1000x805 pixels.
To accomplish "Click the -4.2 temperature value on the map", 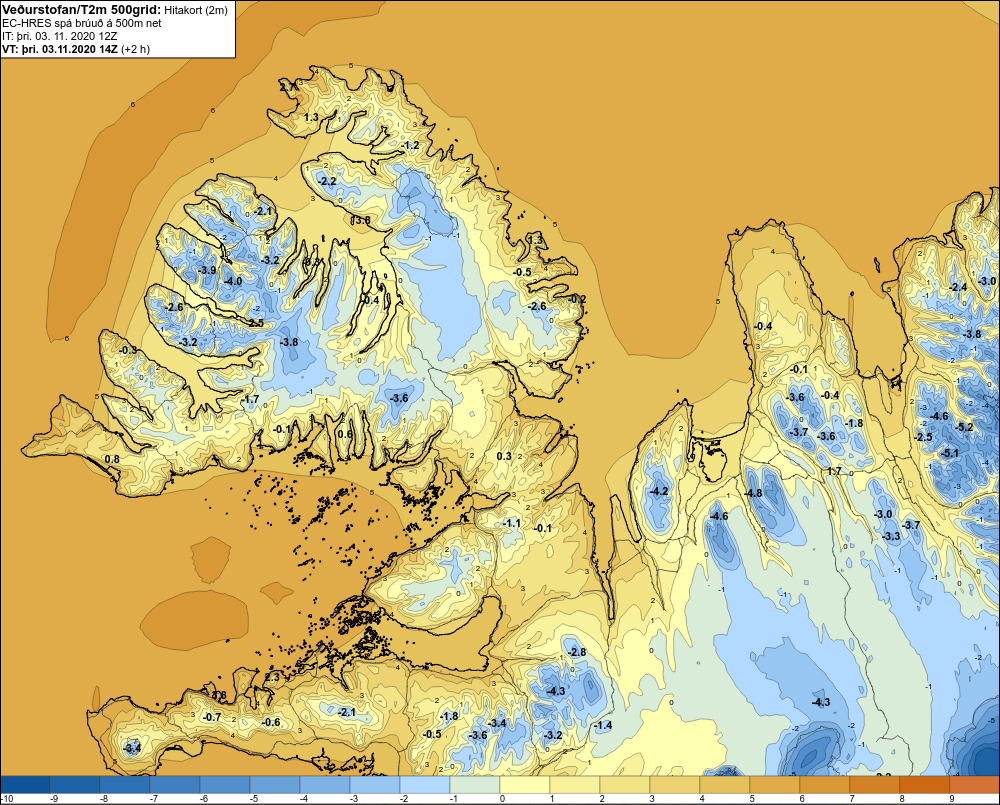I will tap(659, 491).
